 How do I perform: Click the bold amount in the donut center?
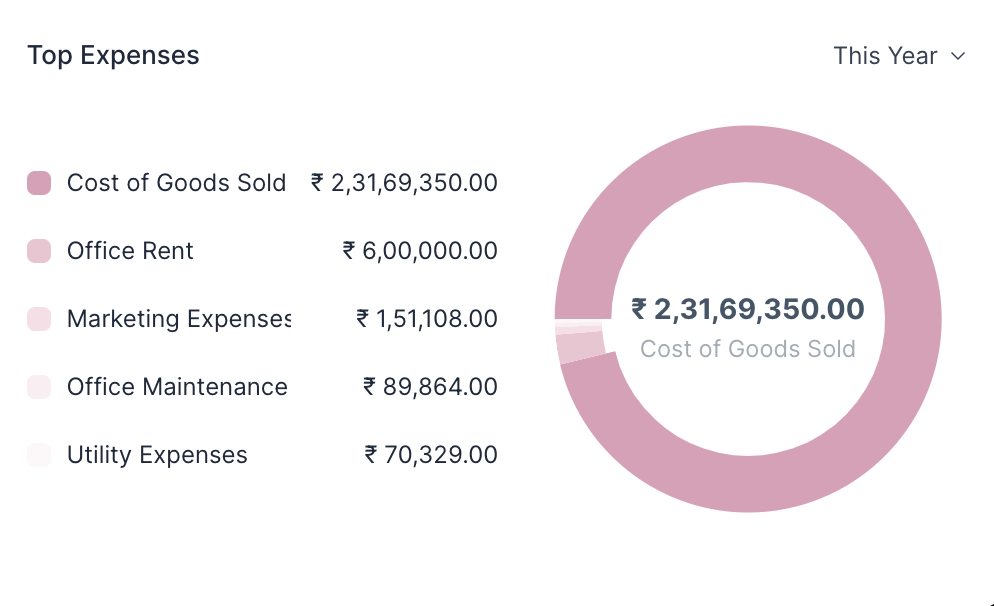pyautogui.click(x=748, y=310)
